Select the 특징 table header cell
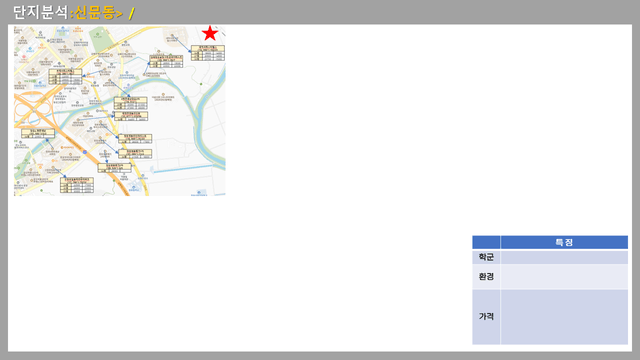Viewport: 640px width, 360px height. pyautogui.click(x=564, y=242)
